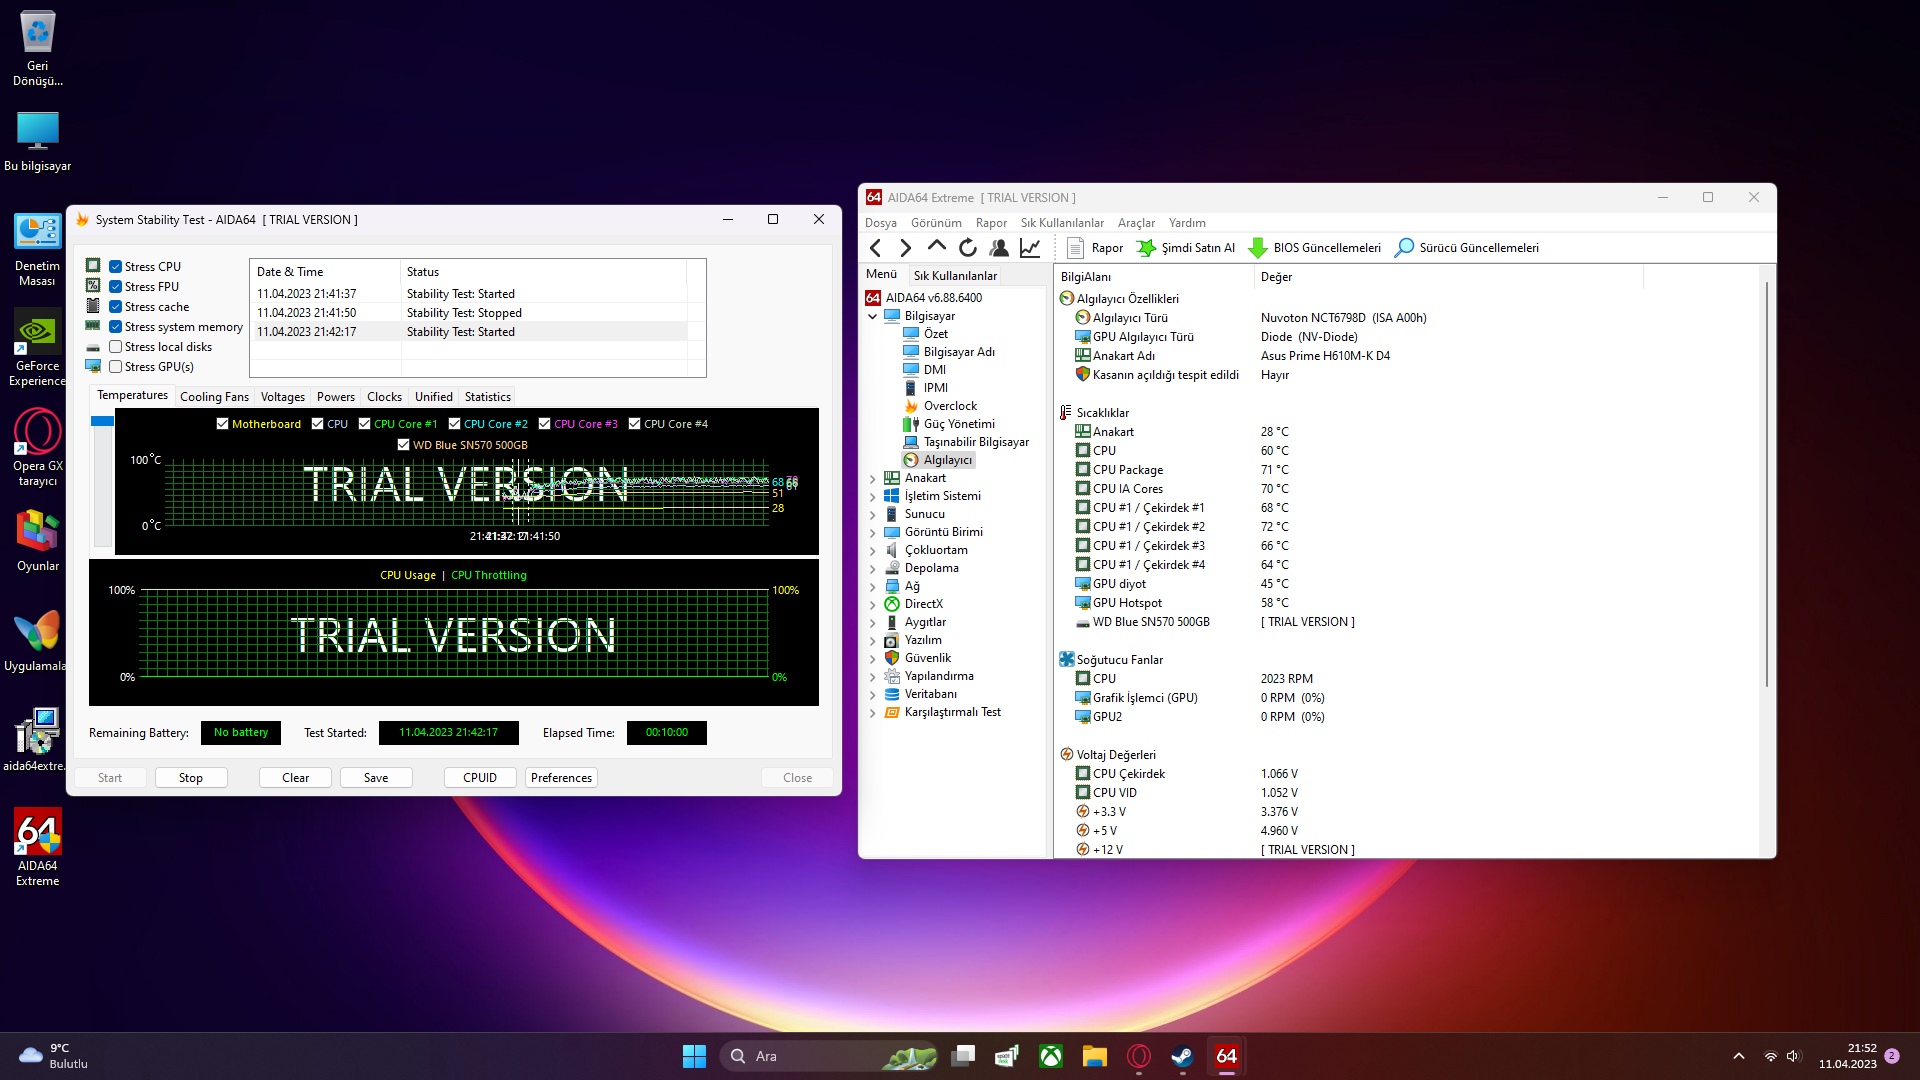Open GeForce Experience desktop icon

(x=38, y=348)
